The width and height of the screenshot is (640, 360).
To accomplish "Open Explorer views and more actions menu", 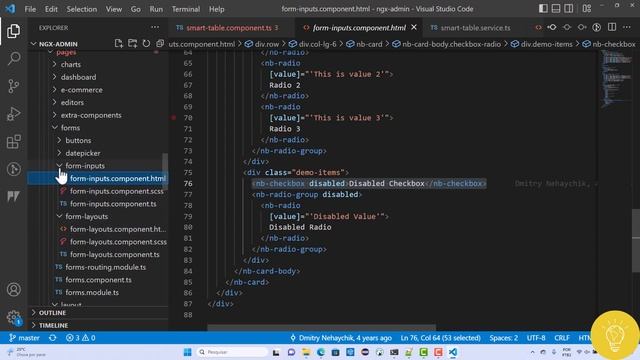I will pos(155,27).
